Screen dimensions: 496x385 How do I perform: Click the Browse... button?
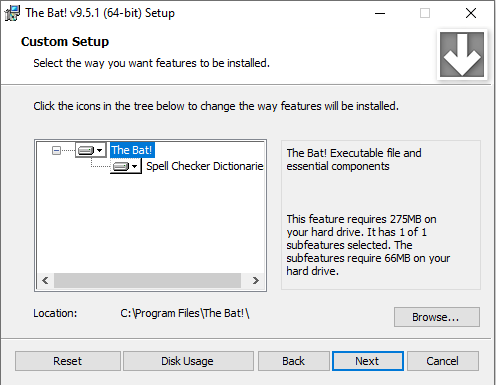point(437,317)
